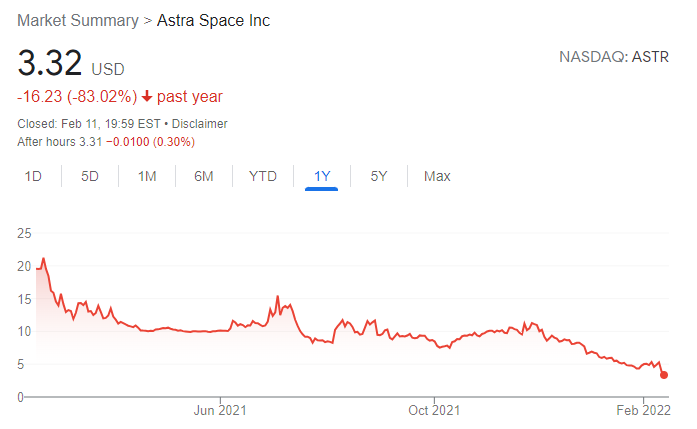The image size is (697, 429).
Task: Select the 1D time range tab
Action: point(33,176)
